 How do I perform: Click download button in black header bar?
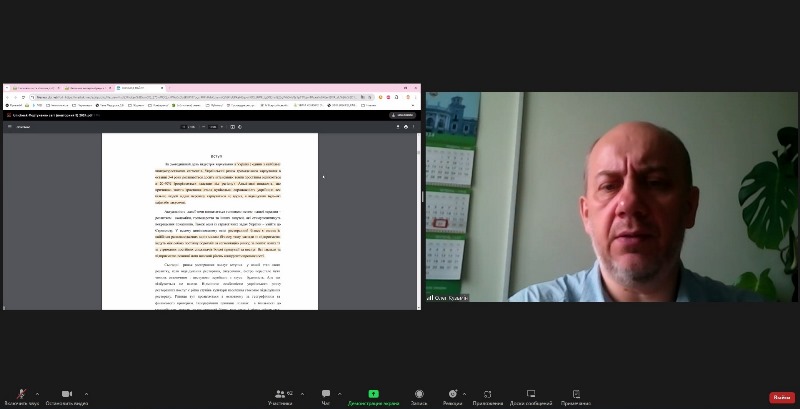point(402,115)
